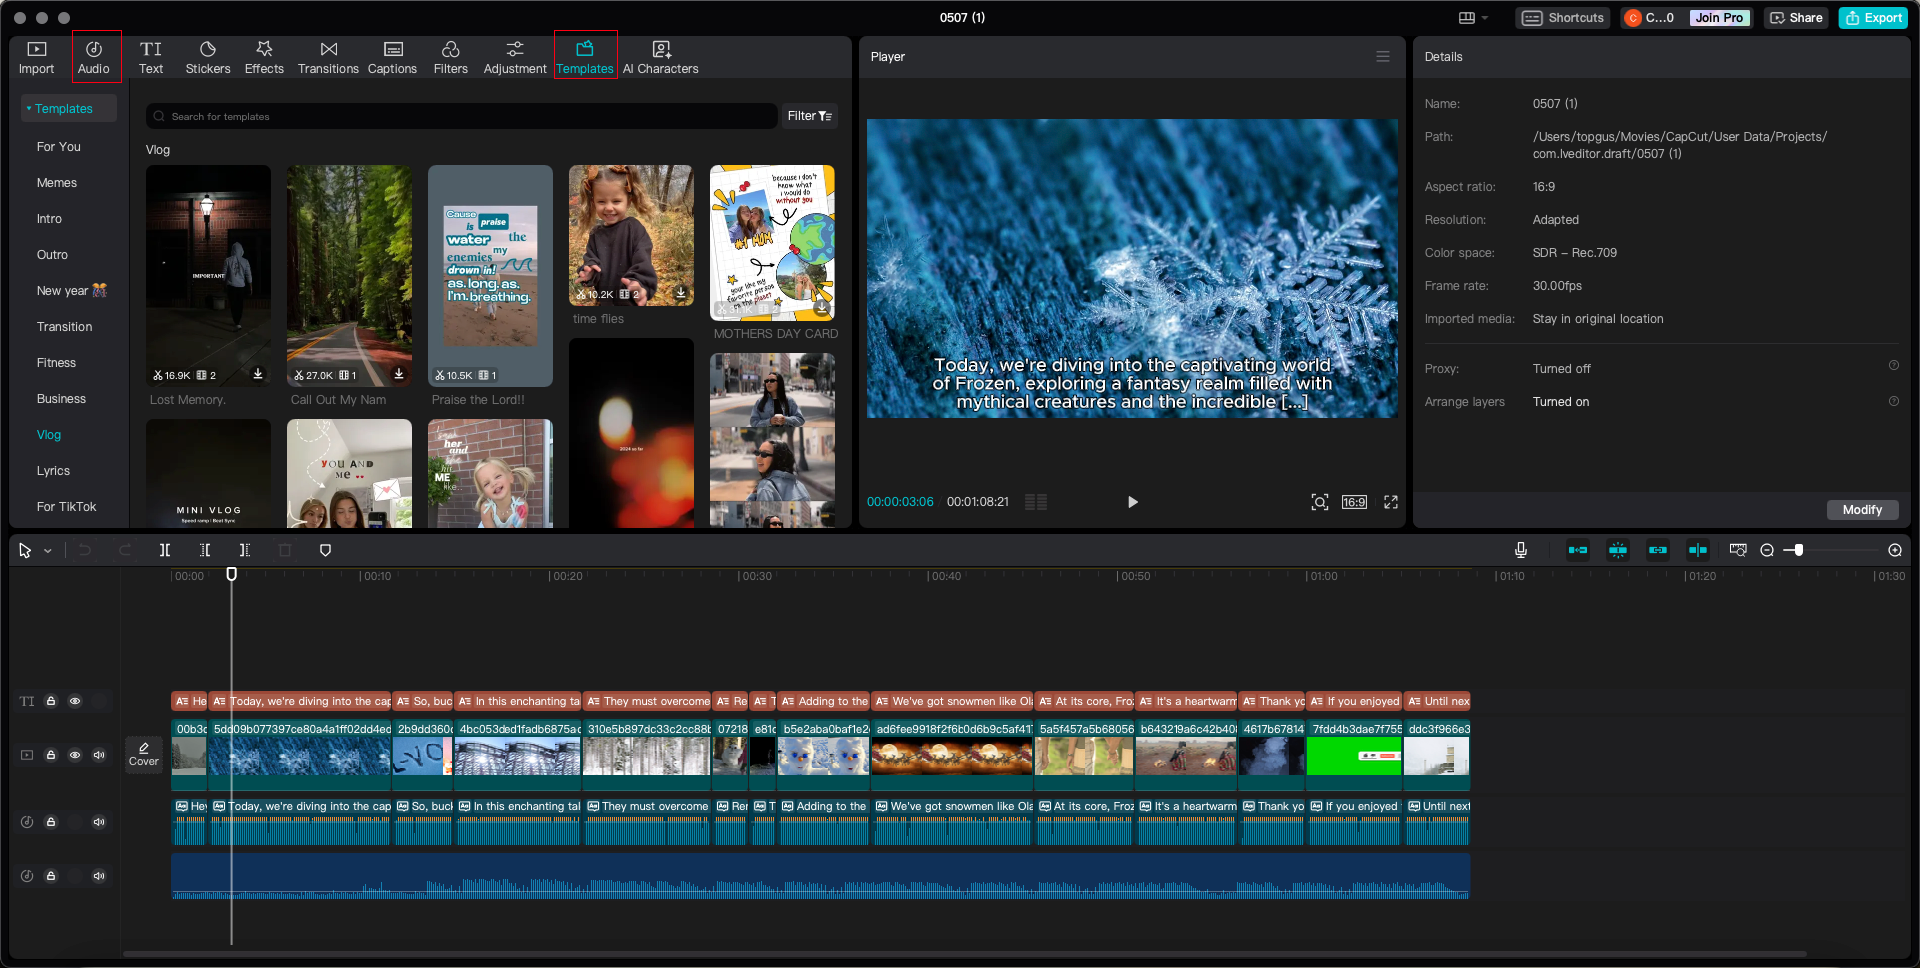Collapse the Templates category disclosure triangle
Viewport: 1920px width, 968px height.
coord(31,108)
